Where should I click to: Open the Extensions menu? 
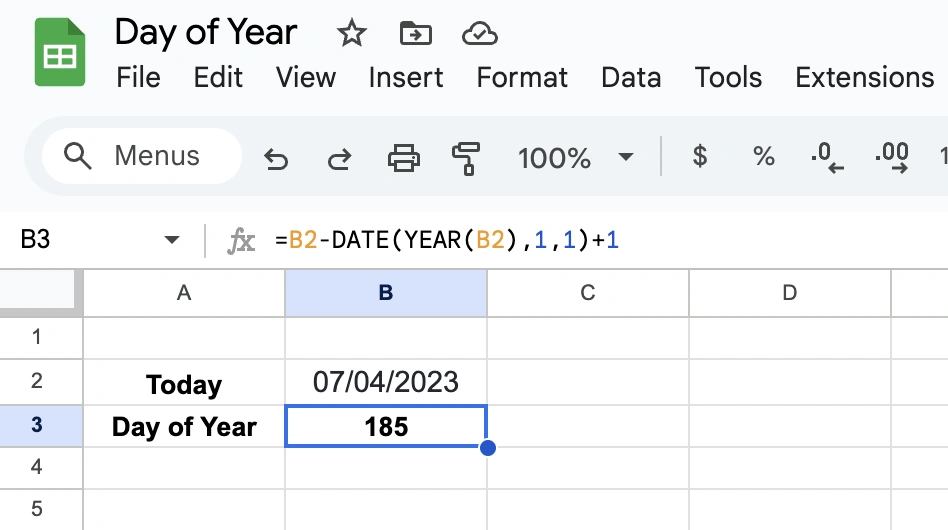pos(865,77)
